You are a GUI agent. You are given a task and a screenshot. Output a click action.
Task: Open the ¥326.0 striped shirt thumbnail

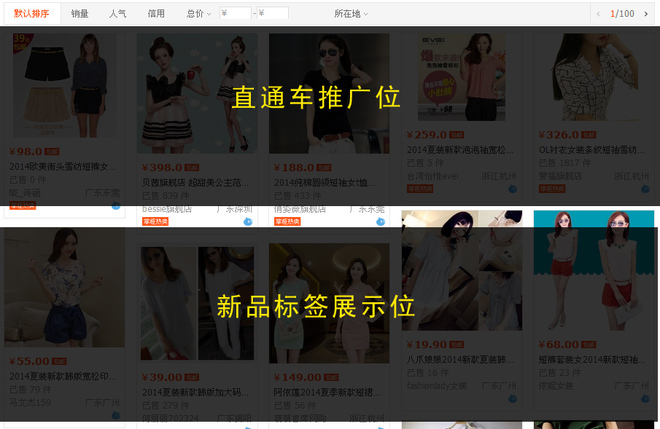point(594,77)
